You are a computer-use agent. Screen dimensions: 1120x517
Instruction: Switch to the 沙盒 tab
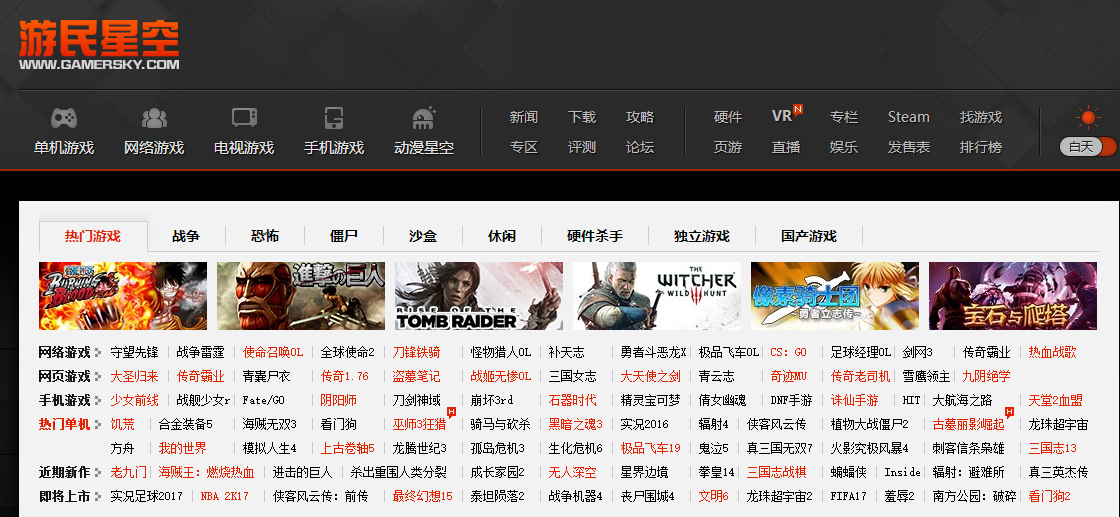pos(423,236)
